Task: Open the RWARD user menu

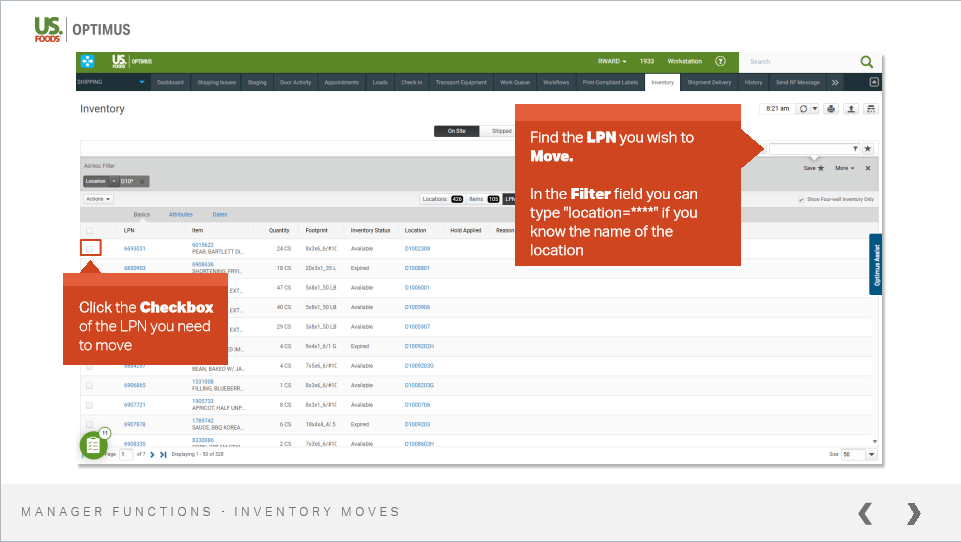Action: (x=612, y=61)
